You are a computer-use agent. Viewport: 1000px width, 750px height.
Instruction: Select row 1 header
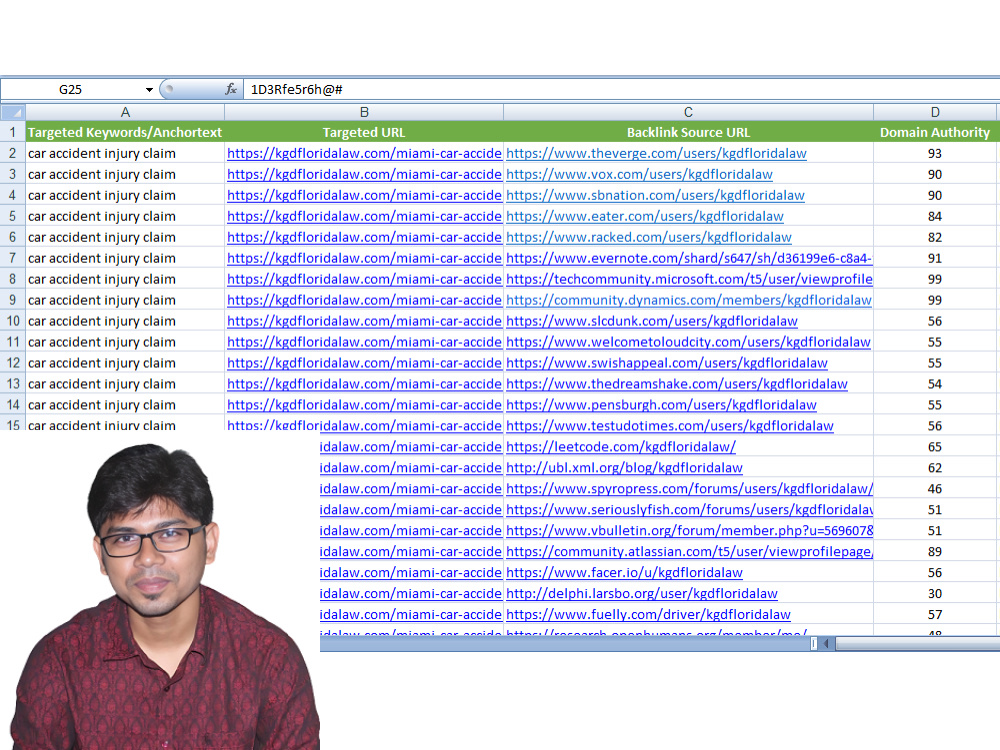pos(13,133)
